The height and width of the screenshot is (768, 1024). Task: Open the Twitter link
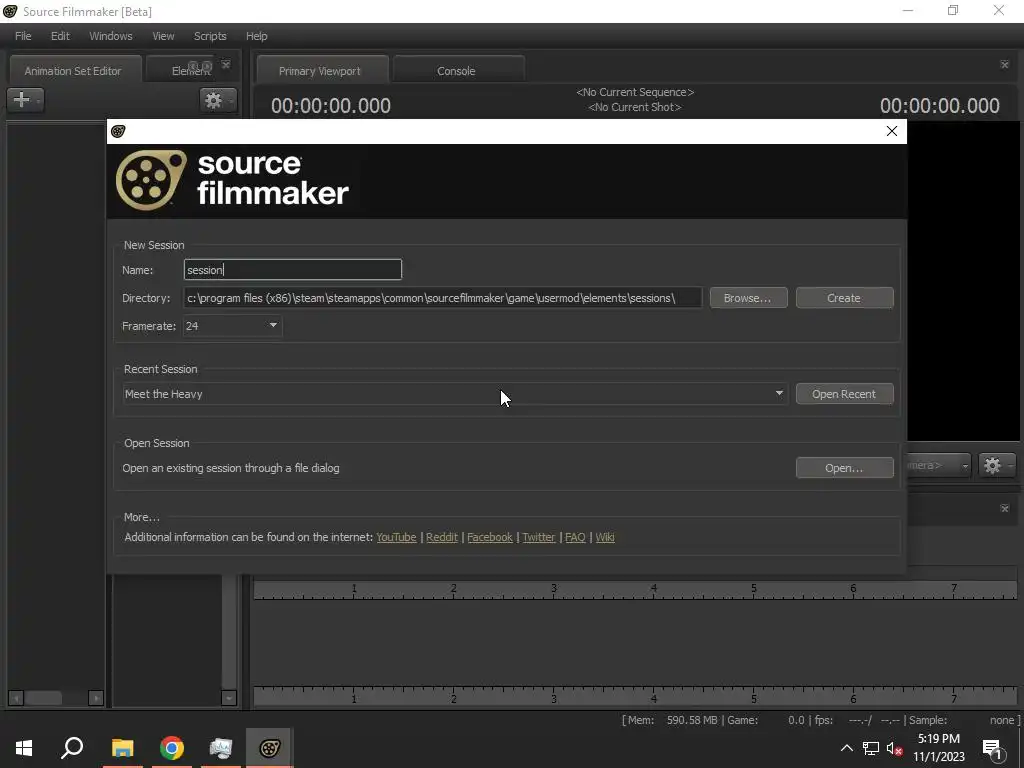[539, 537]
